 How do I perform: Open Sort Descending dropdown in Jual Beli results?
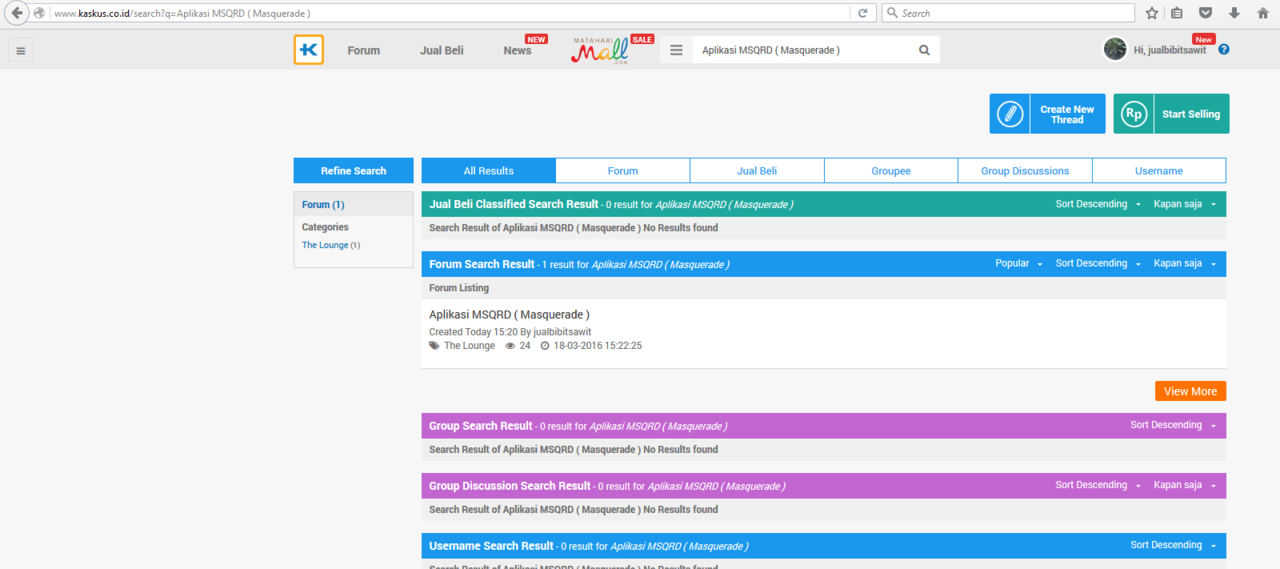click(x=1098, y=204)
